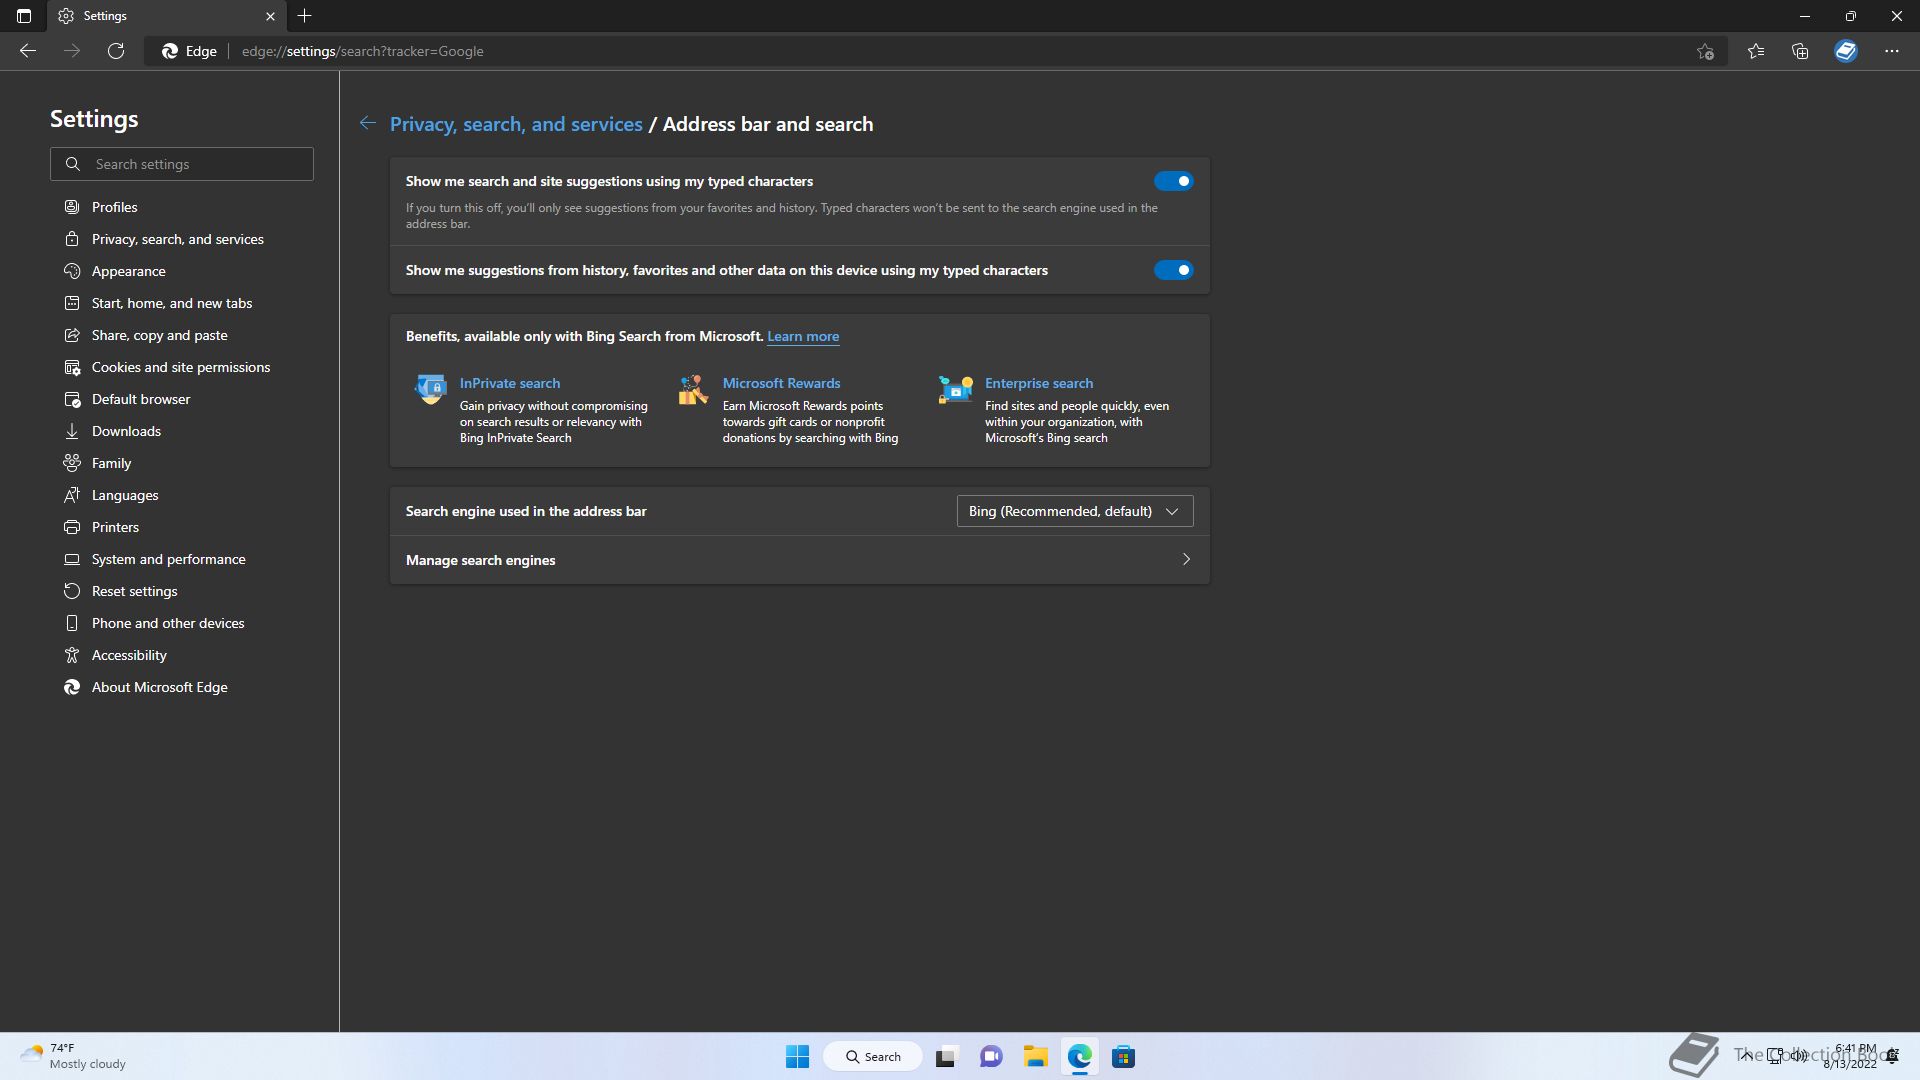Click the Downloads sidebar icon
The height and width of the screenshot is (1080, 1920).
coord(72,431)
